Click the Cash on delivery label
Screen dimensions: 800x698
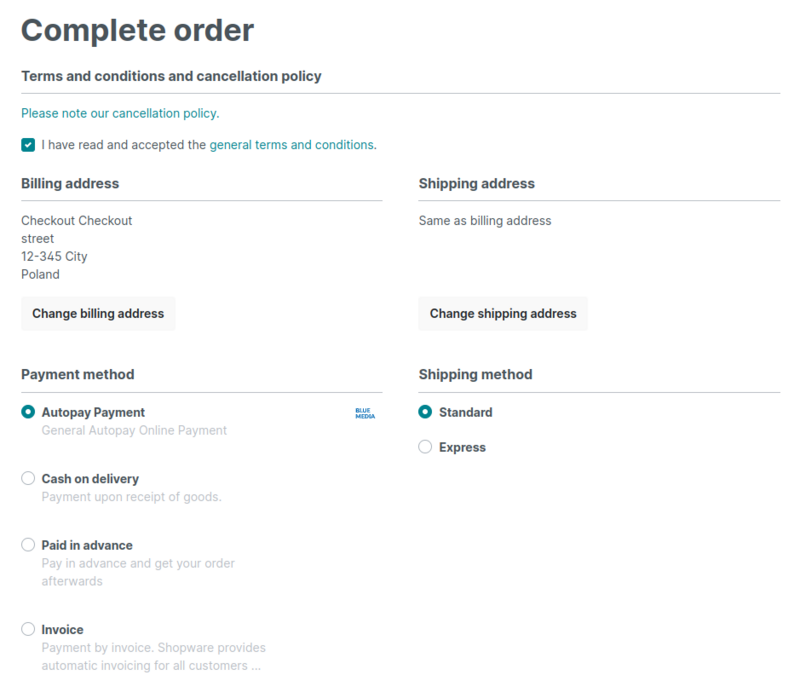click(x=90, y=479)
